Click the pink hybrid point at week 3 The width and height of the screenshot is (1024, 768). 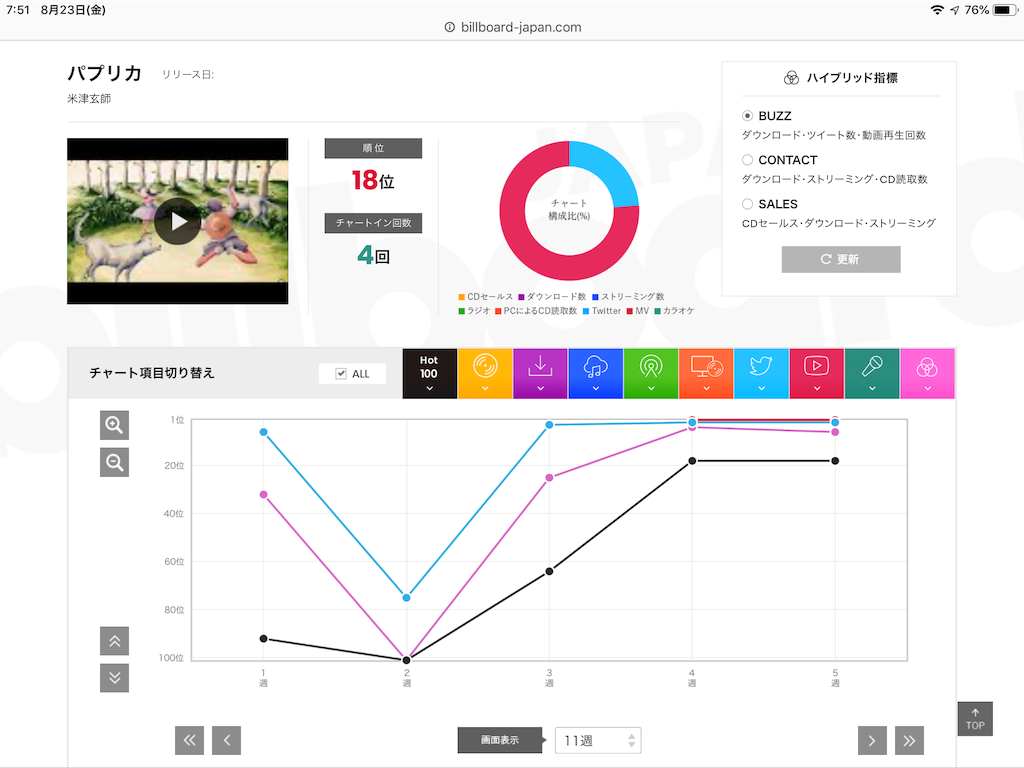(x=549, y=478)
